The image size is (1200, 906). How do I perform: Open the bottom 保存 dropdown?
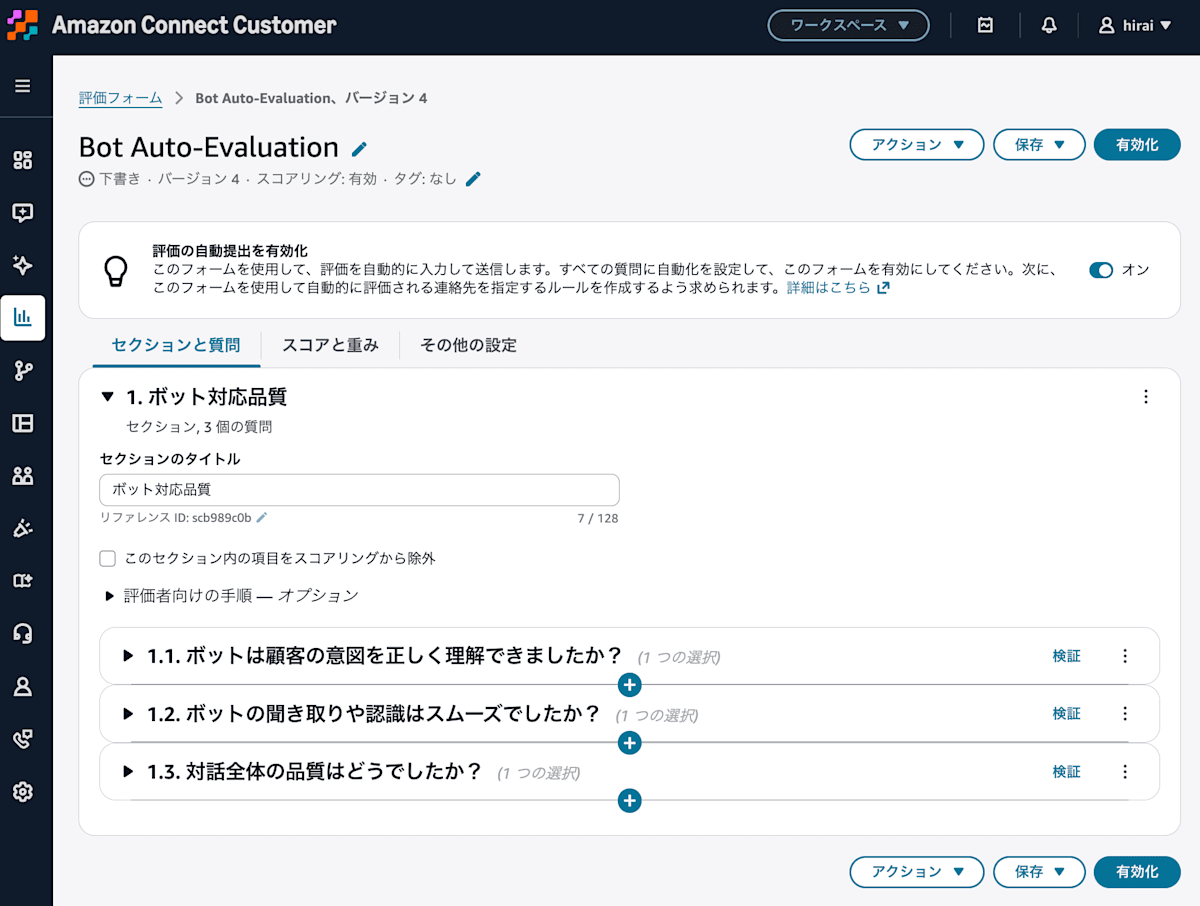[1039, 872]
